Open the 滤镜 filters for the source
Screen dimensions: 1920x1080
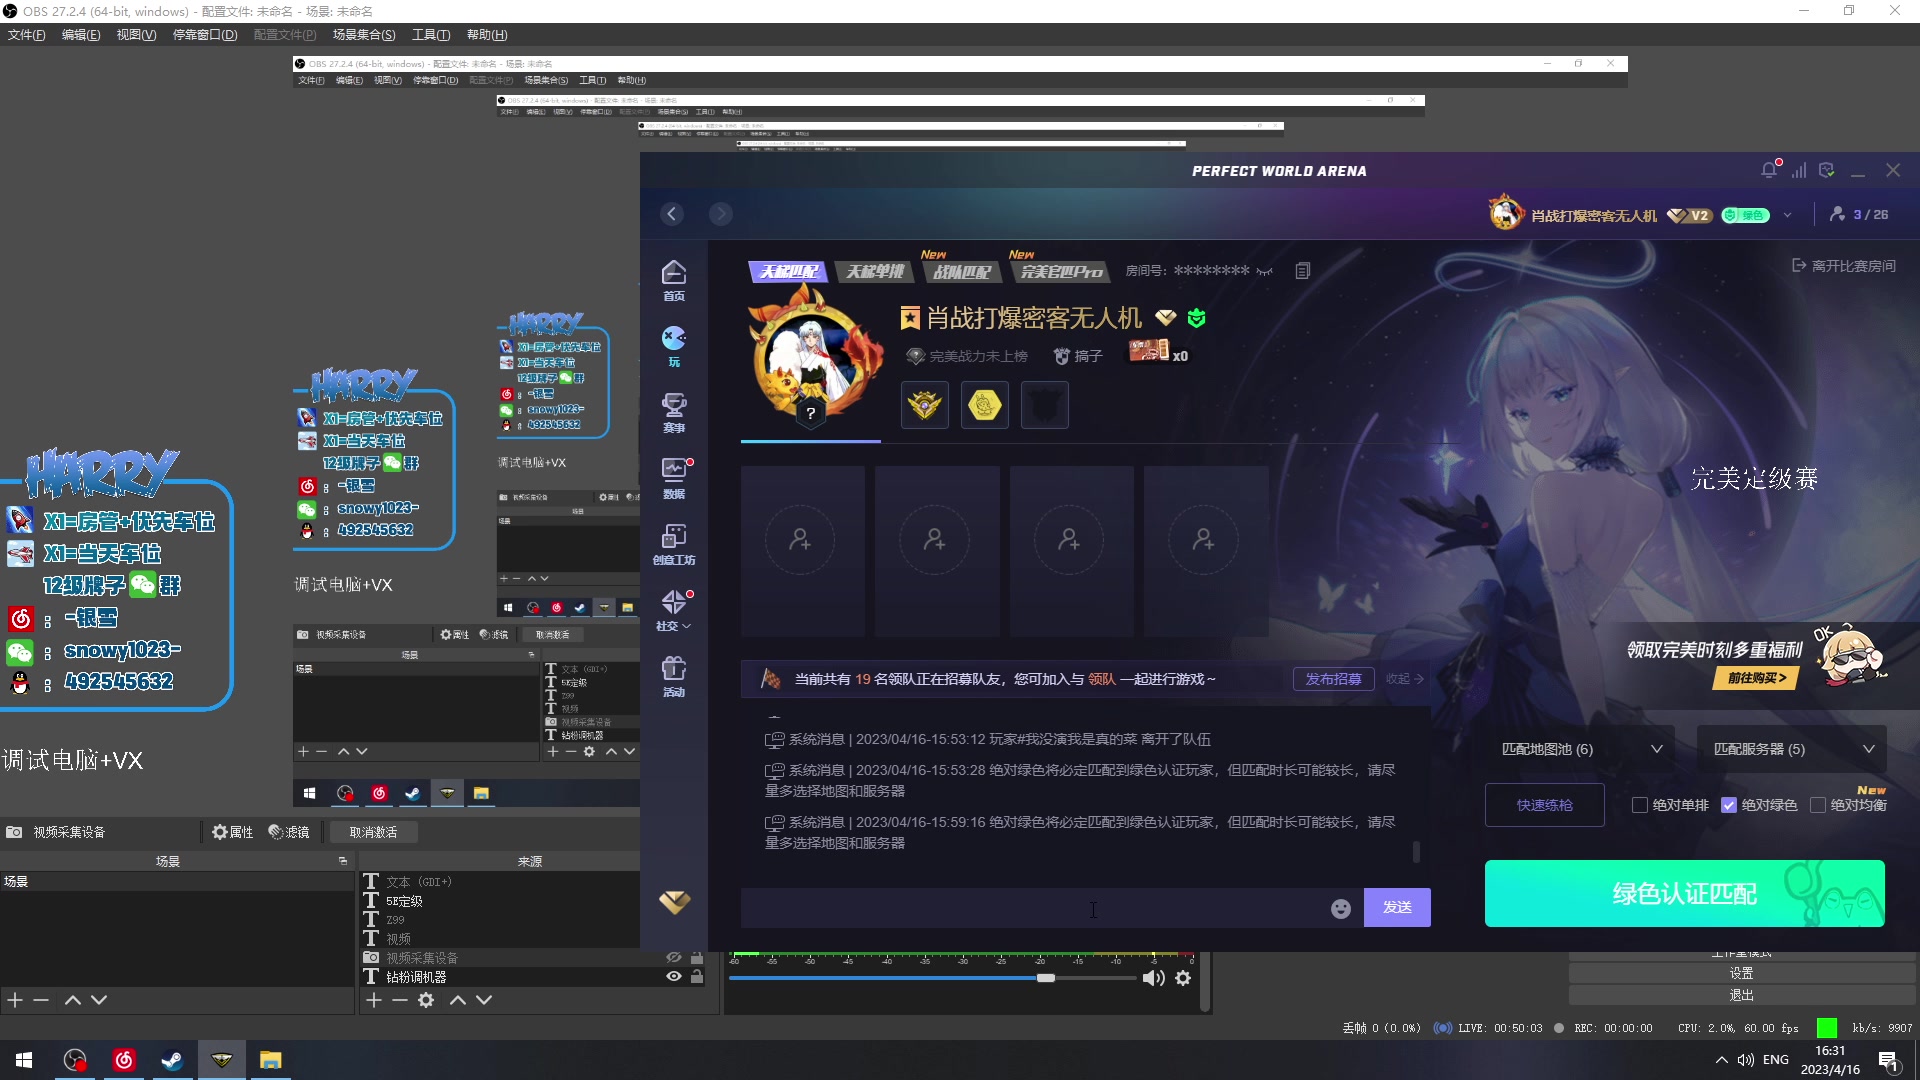tap(289, 832)
